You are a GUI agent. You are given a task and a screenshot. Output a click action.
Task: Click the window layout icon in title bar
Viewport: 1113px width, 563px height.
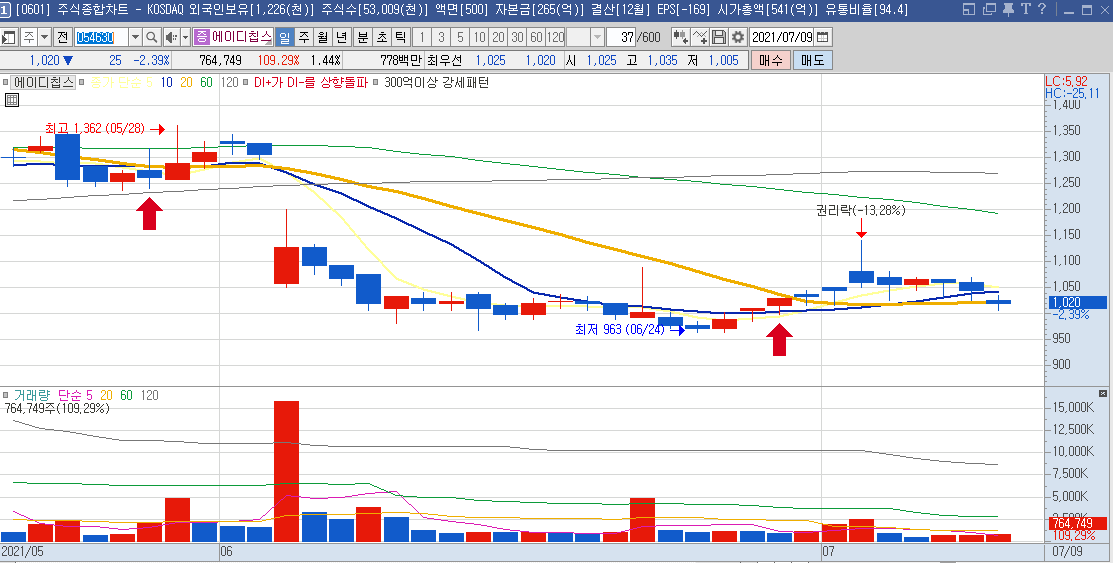(969, 9)
